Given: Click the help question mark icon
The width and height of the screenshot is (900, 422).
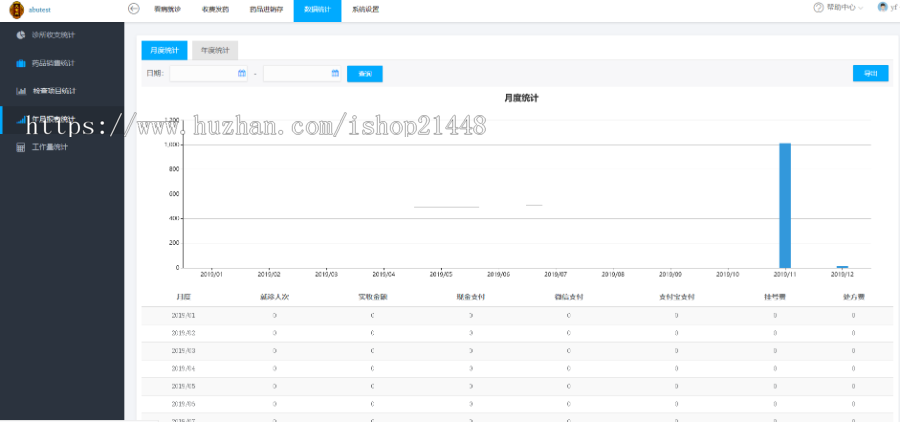Looking at the screenshot, I should (x=818, y=8).
